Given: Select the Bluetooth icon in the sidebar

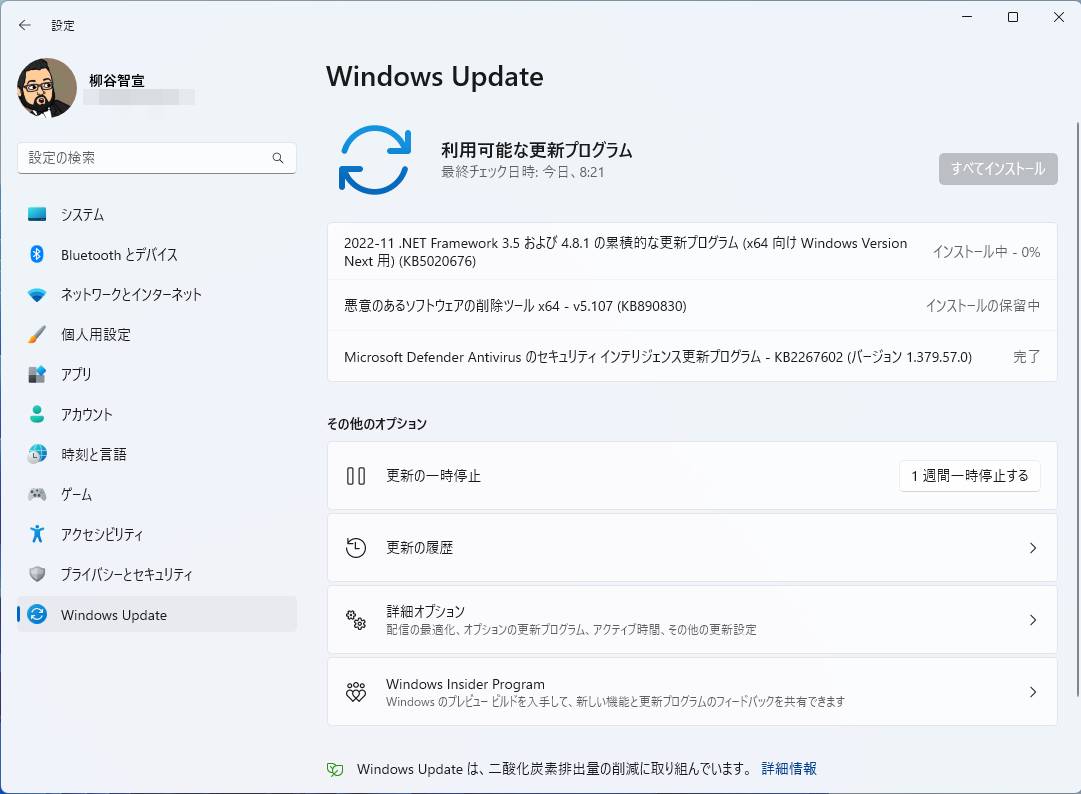Looking at the screenshot, I should (37, 254).
